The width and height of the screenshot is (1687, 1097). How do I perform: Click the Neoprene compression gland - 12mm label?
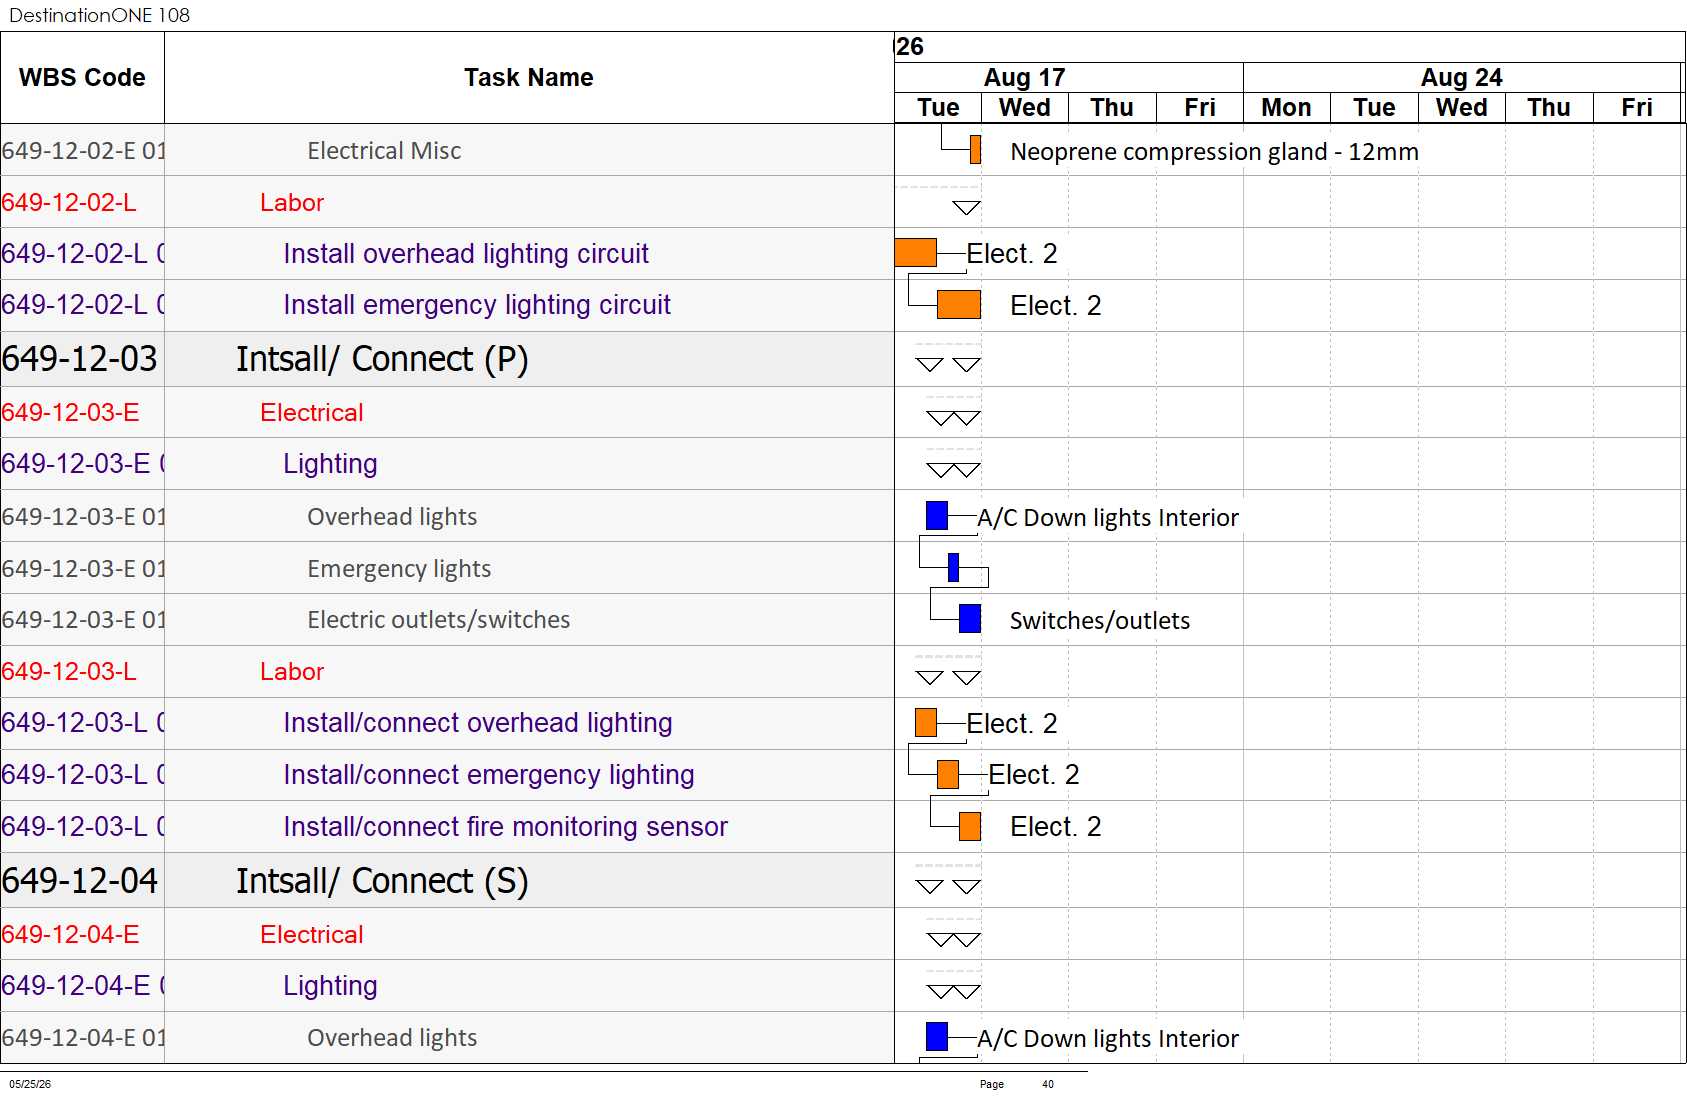(x=1214, y=151)
